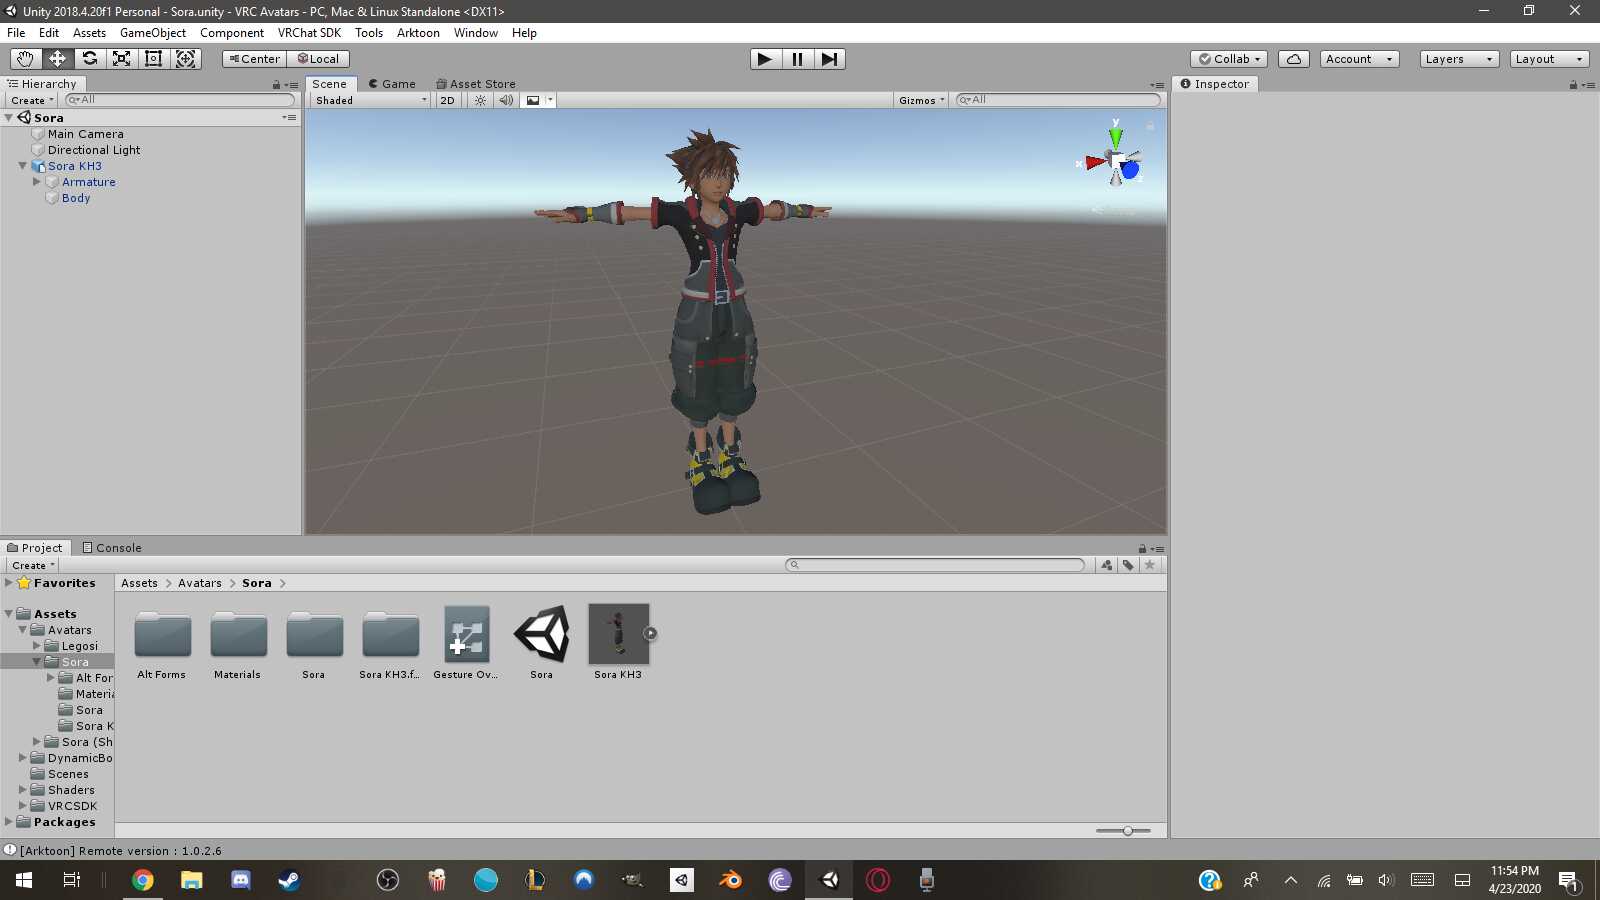Switch to the Console tab

point(112,548)
